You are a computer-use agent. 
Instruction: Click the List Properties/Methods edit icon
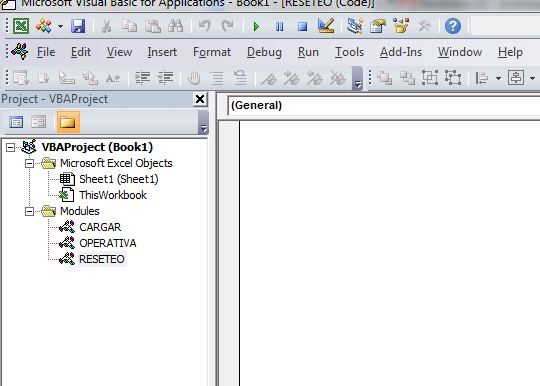pyautogui.click(x=21, y=78)
